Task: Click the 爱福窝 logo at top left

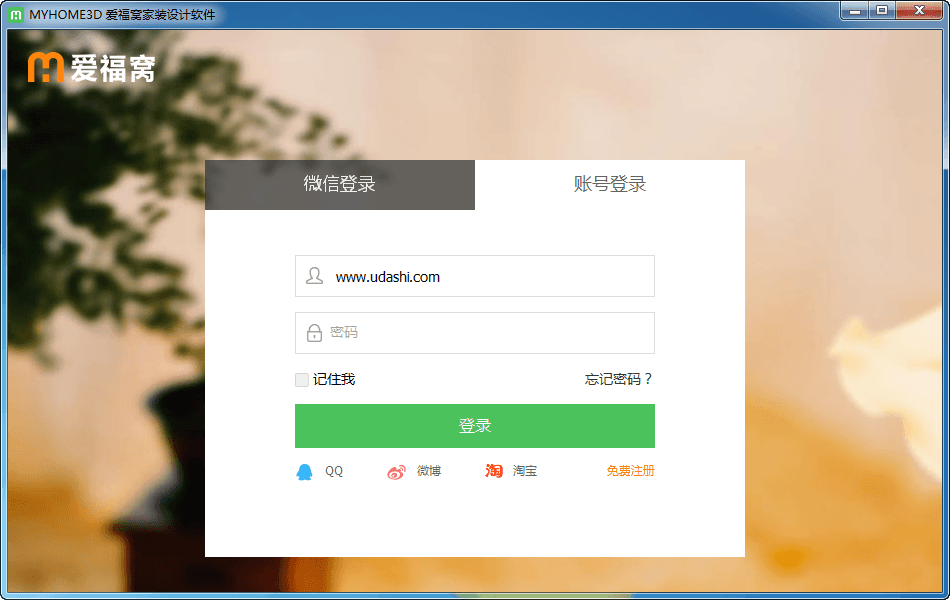Action: (91, 67)
